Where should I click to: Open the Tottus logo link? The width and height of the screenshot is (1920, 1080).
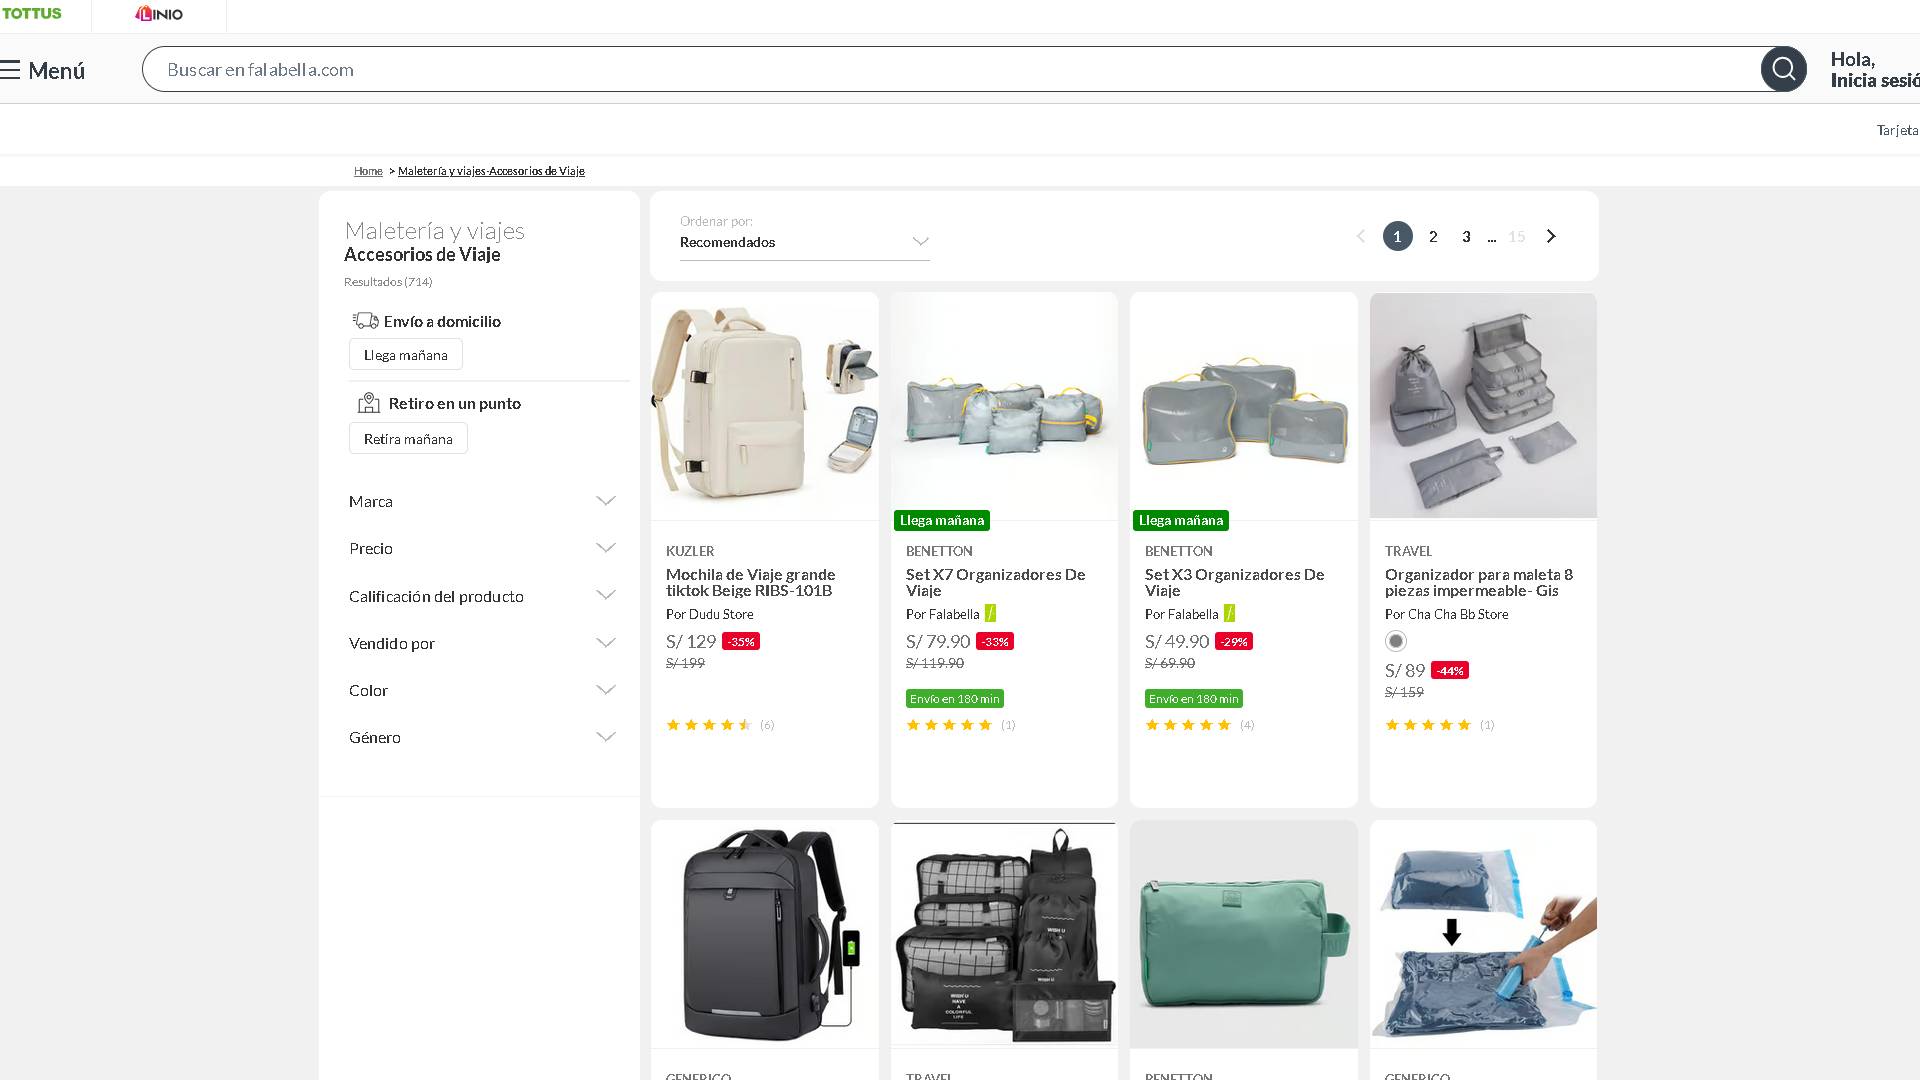(x=31, y=14)
